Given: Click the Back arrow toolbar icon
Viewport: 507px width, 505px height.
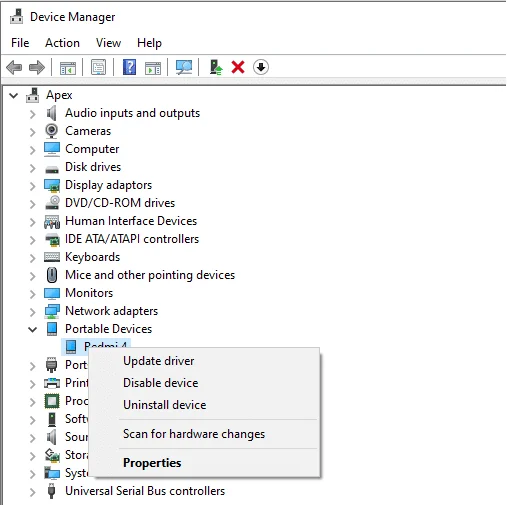Looking at the screenshot, I should 14,67.
